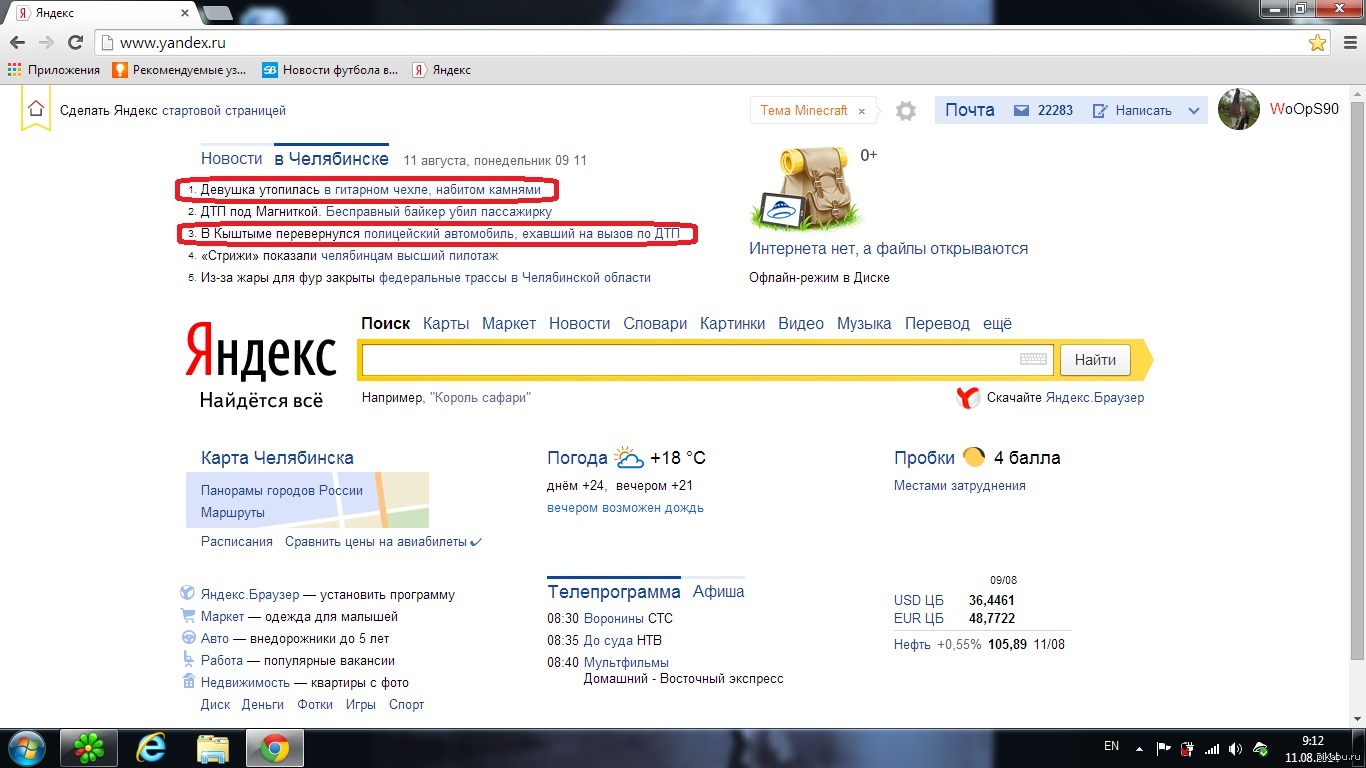Switch to the Новости tab
The image size is (1366, 768).
pyautogui.click(x=231, y=159)
